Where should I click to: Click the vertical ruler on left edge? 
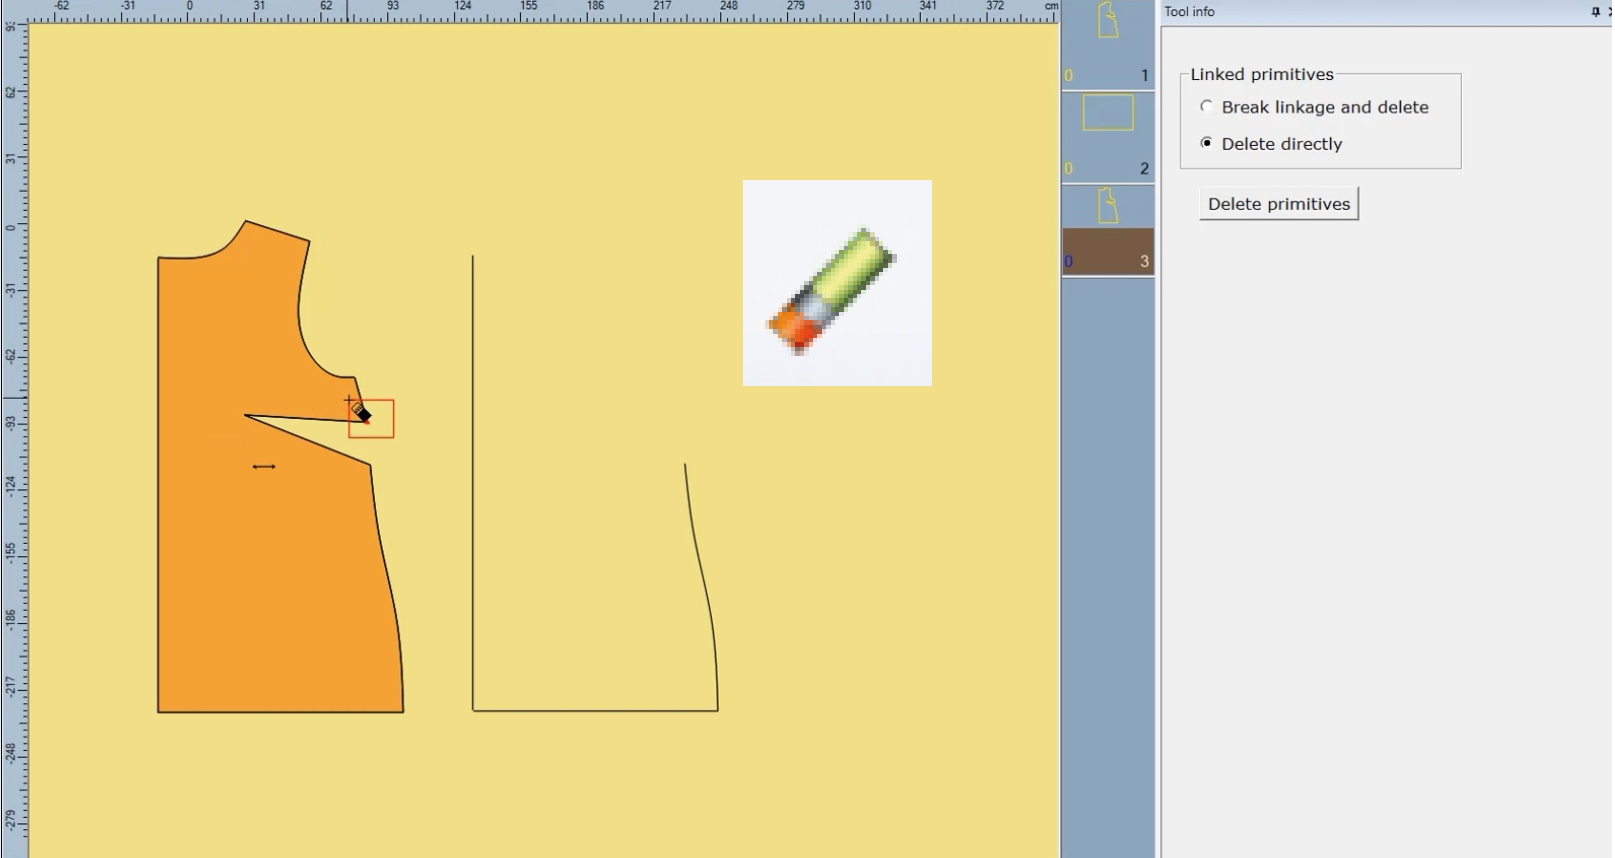tap(13, 440)
